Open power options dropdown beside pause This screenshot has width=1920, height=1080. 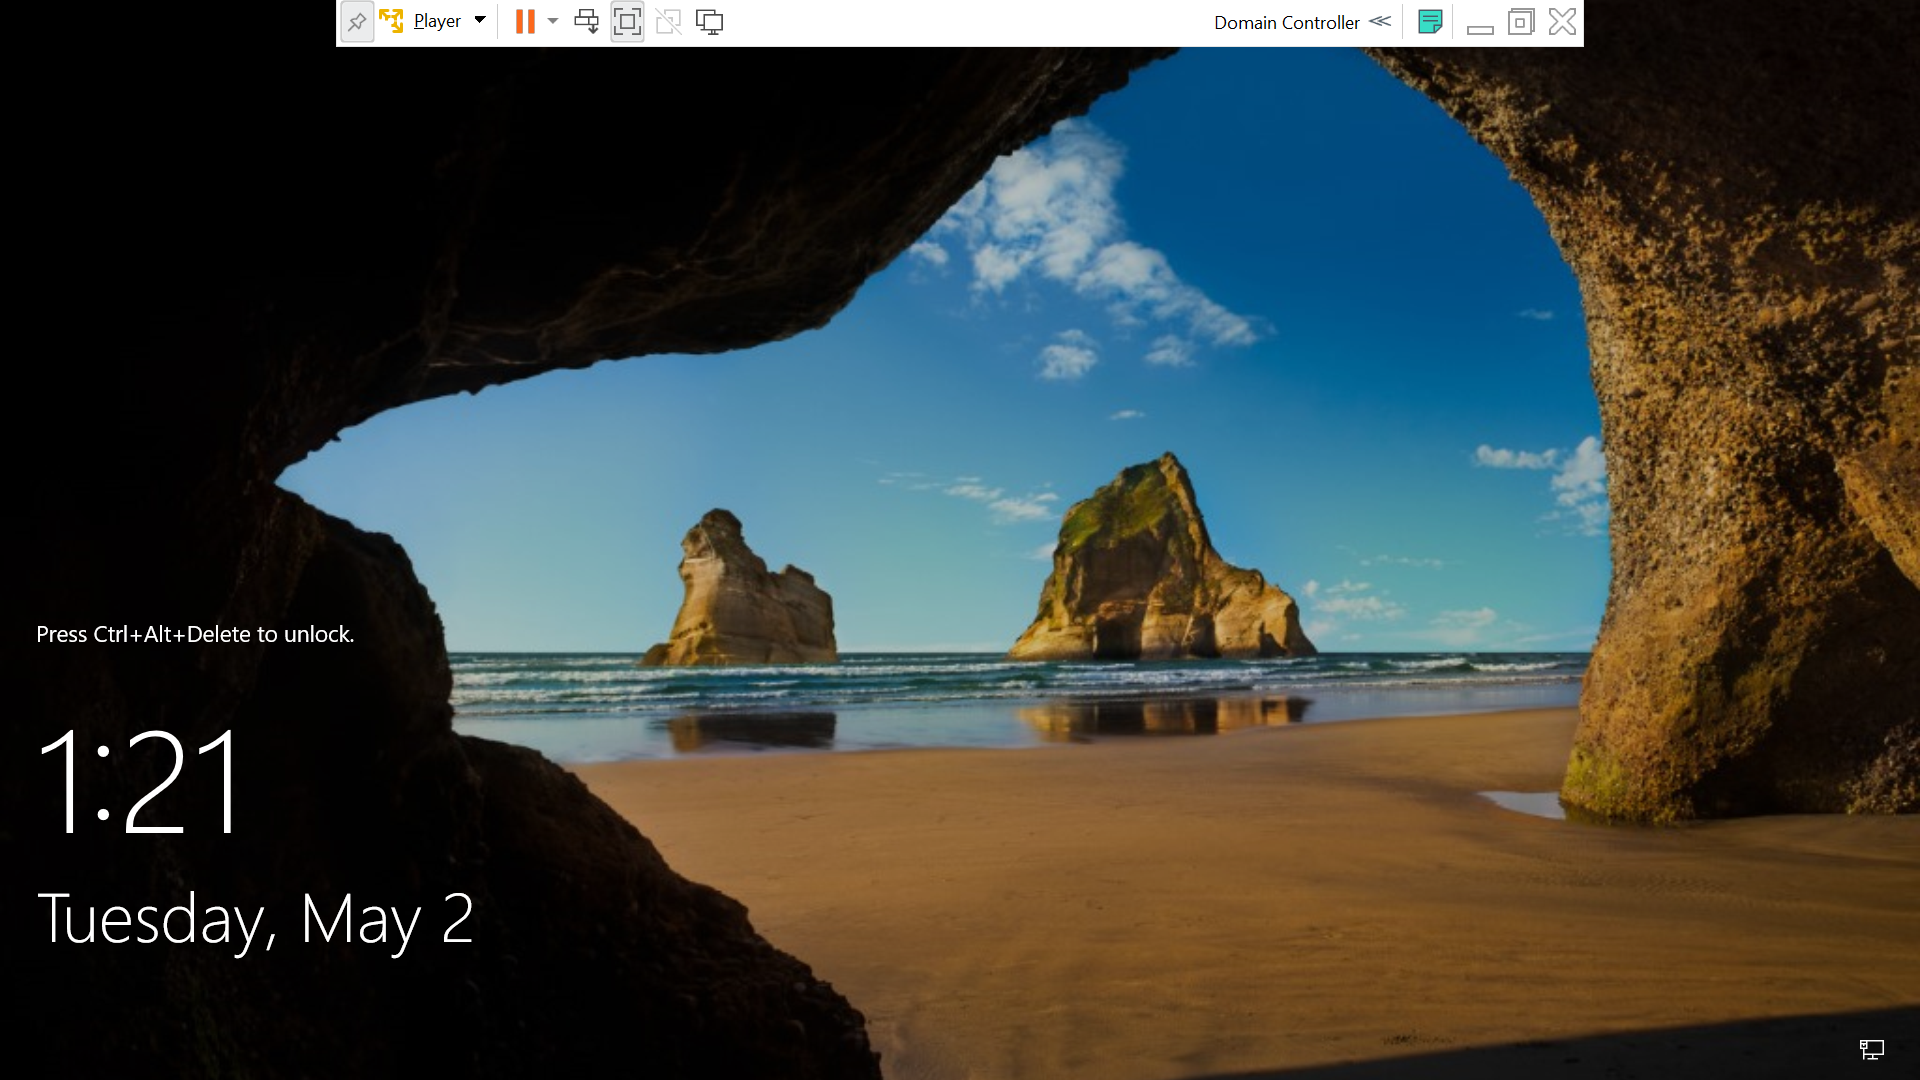coord(552,21)
